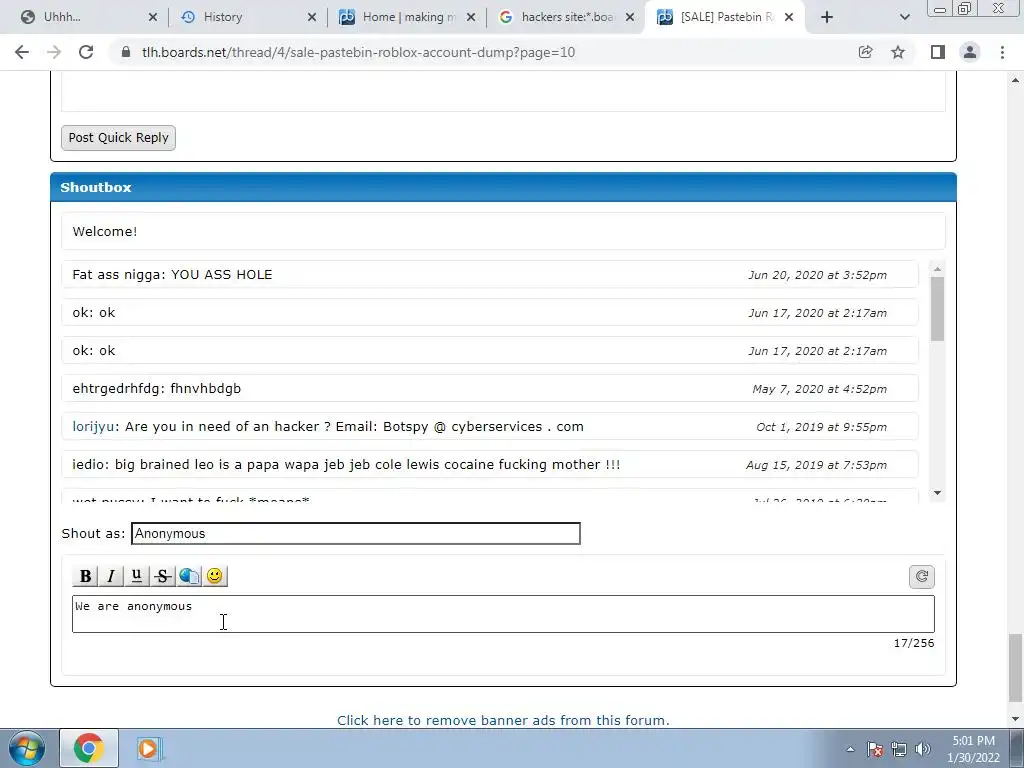Screen dimensions: 1024x768
Task: Close the Uhhh... tab
Action: pos(152,17)
